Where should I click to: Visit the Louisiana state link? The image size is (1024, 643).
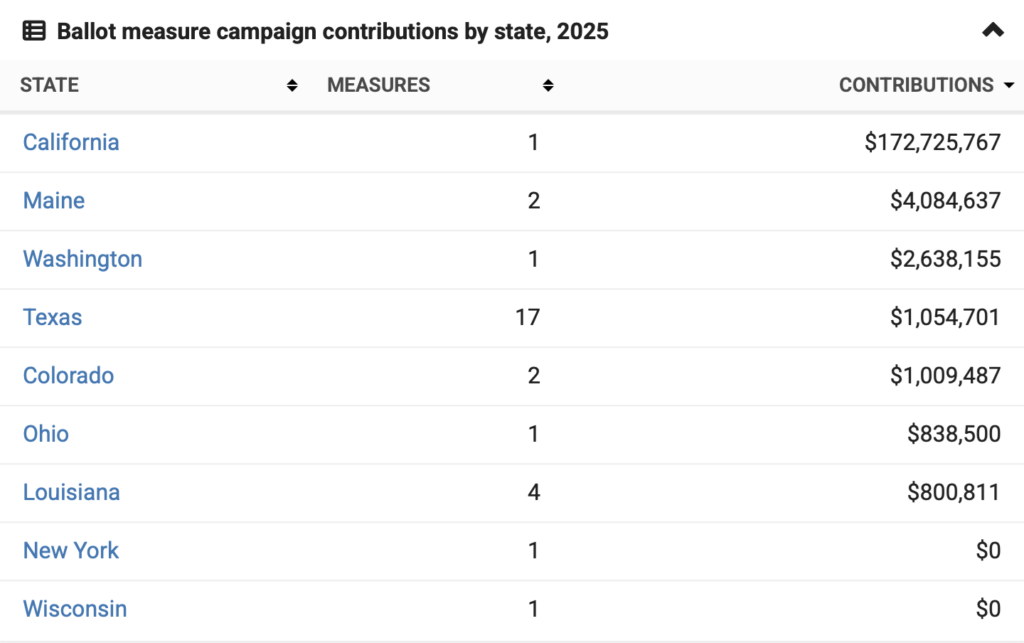point(72,492)
